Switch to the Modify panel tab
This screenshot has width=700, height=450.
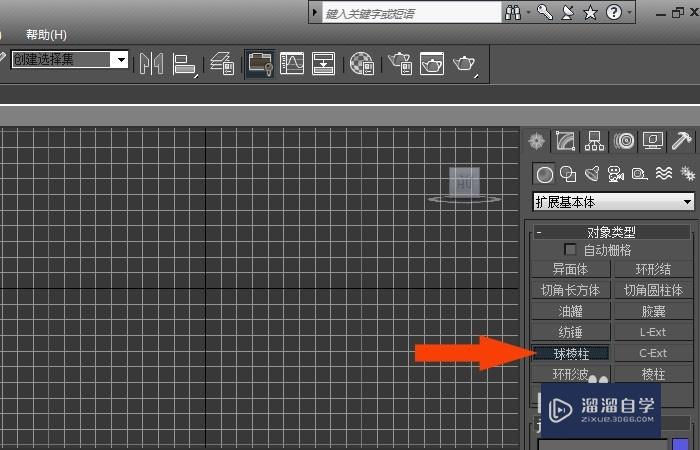click(x=565, y=141)
